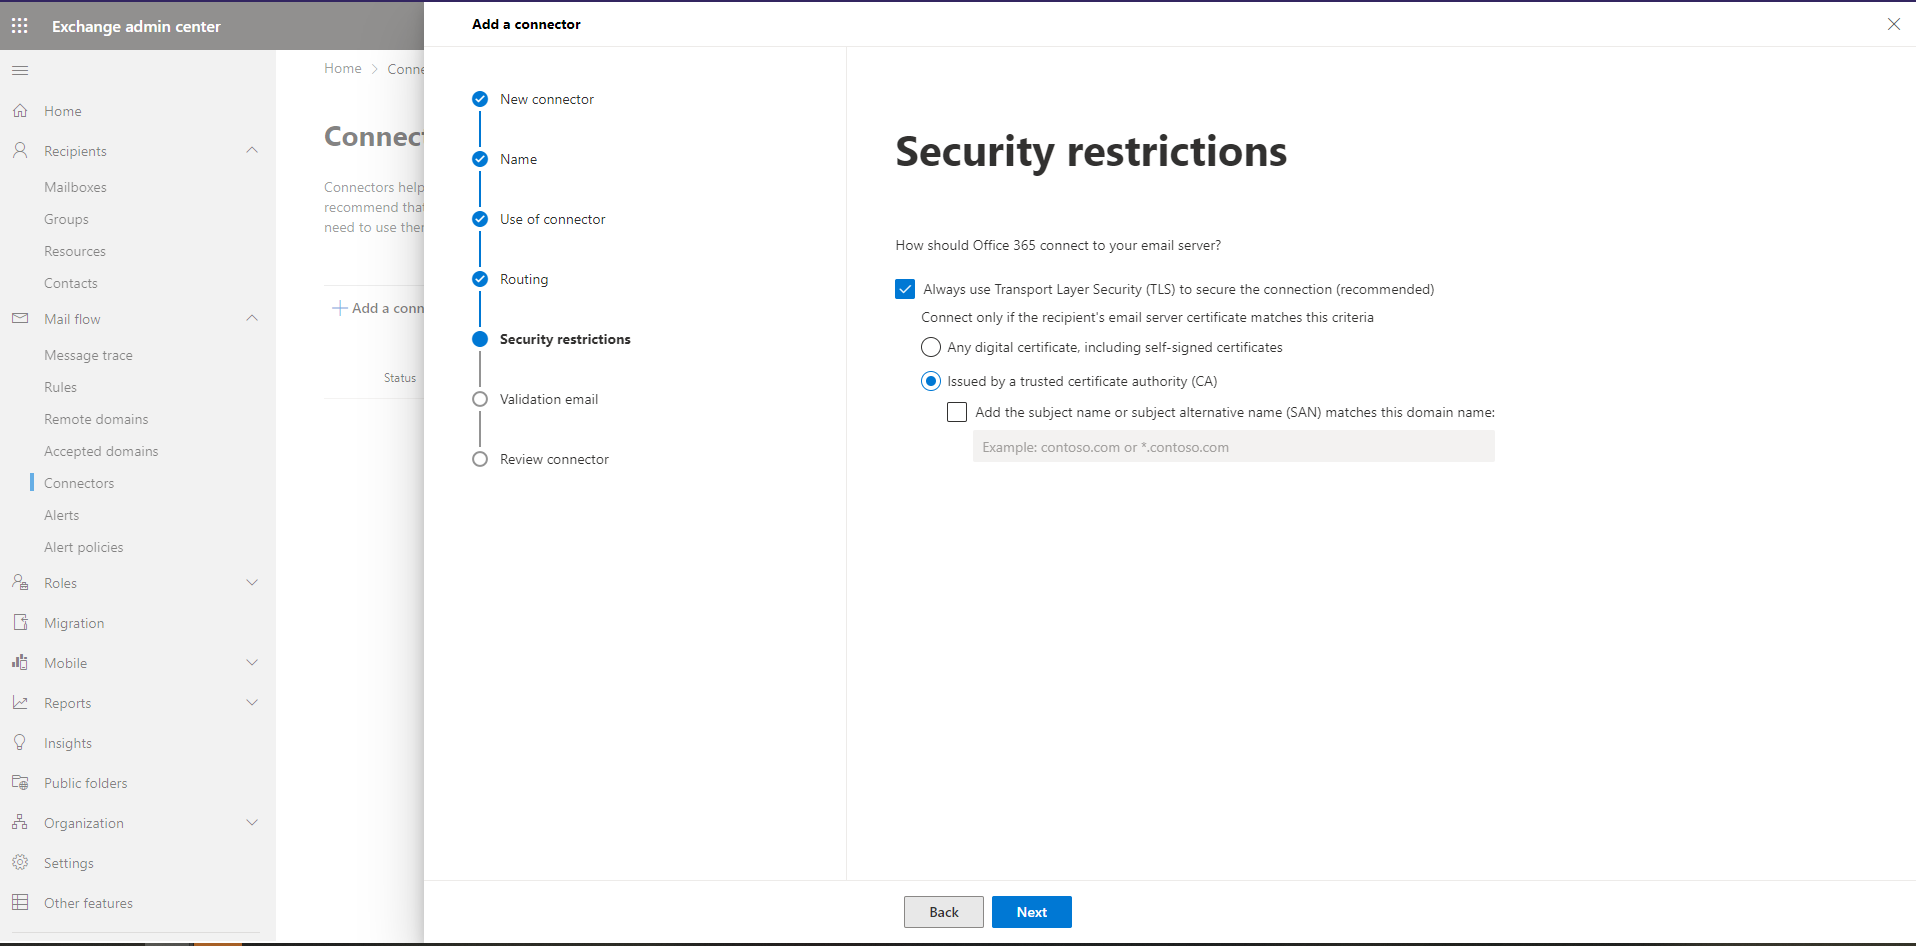
Task: Click the Migration icon in sidebar
Action: [20, 623]
